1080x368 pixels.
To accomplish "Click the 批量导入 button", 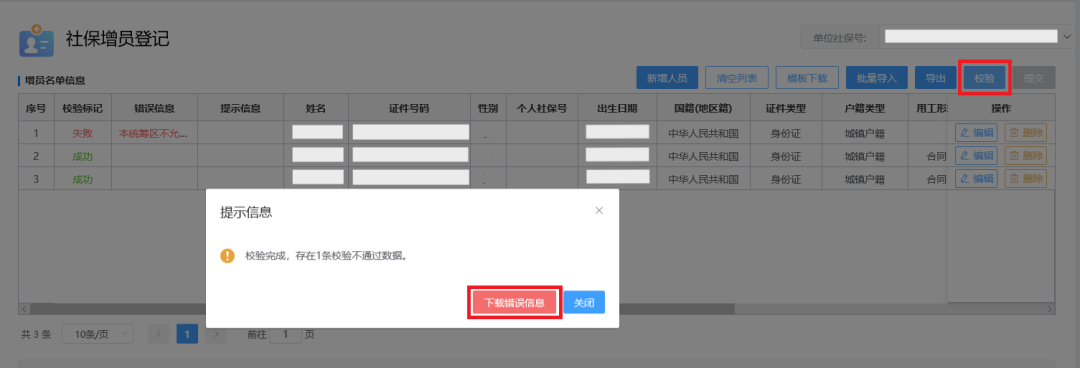I will click(877, 78).
